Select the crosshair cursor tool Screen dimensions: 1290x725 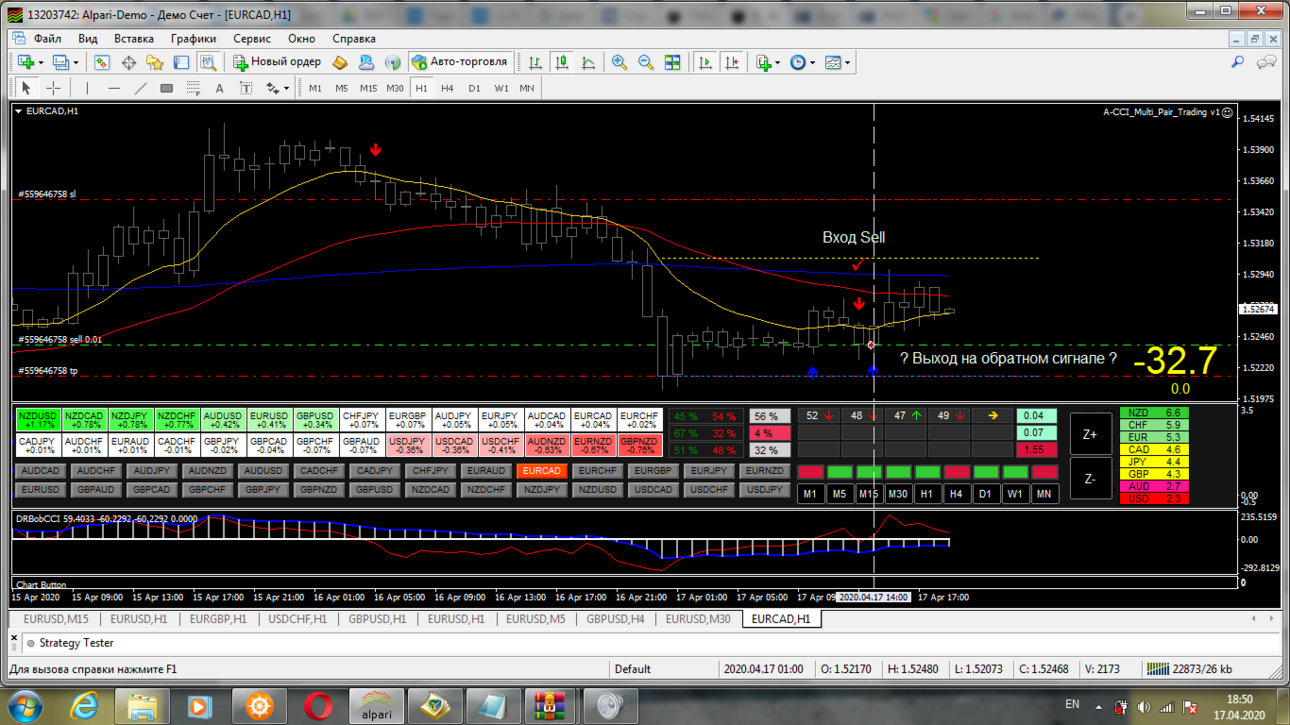pos(53,88)
